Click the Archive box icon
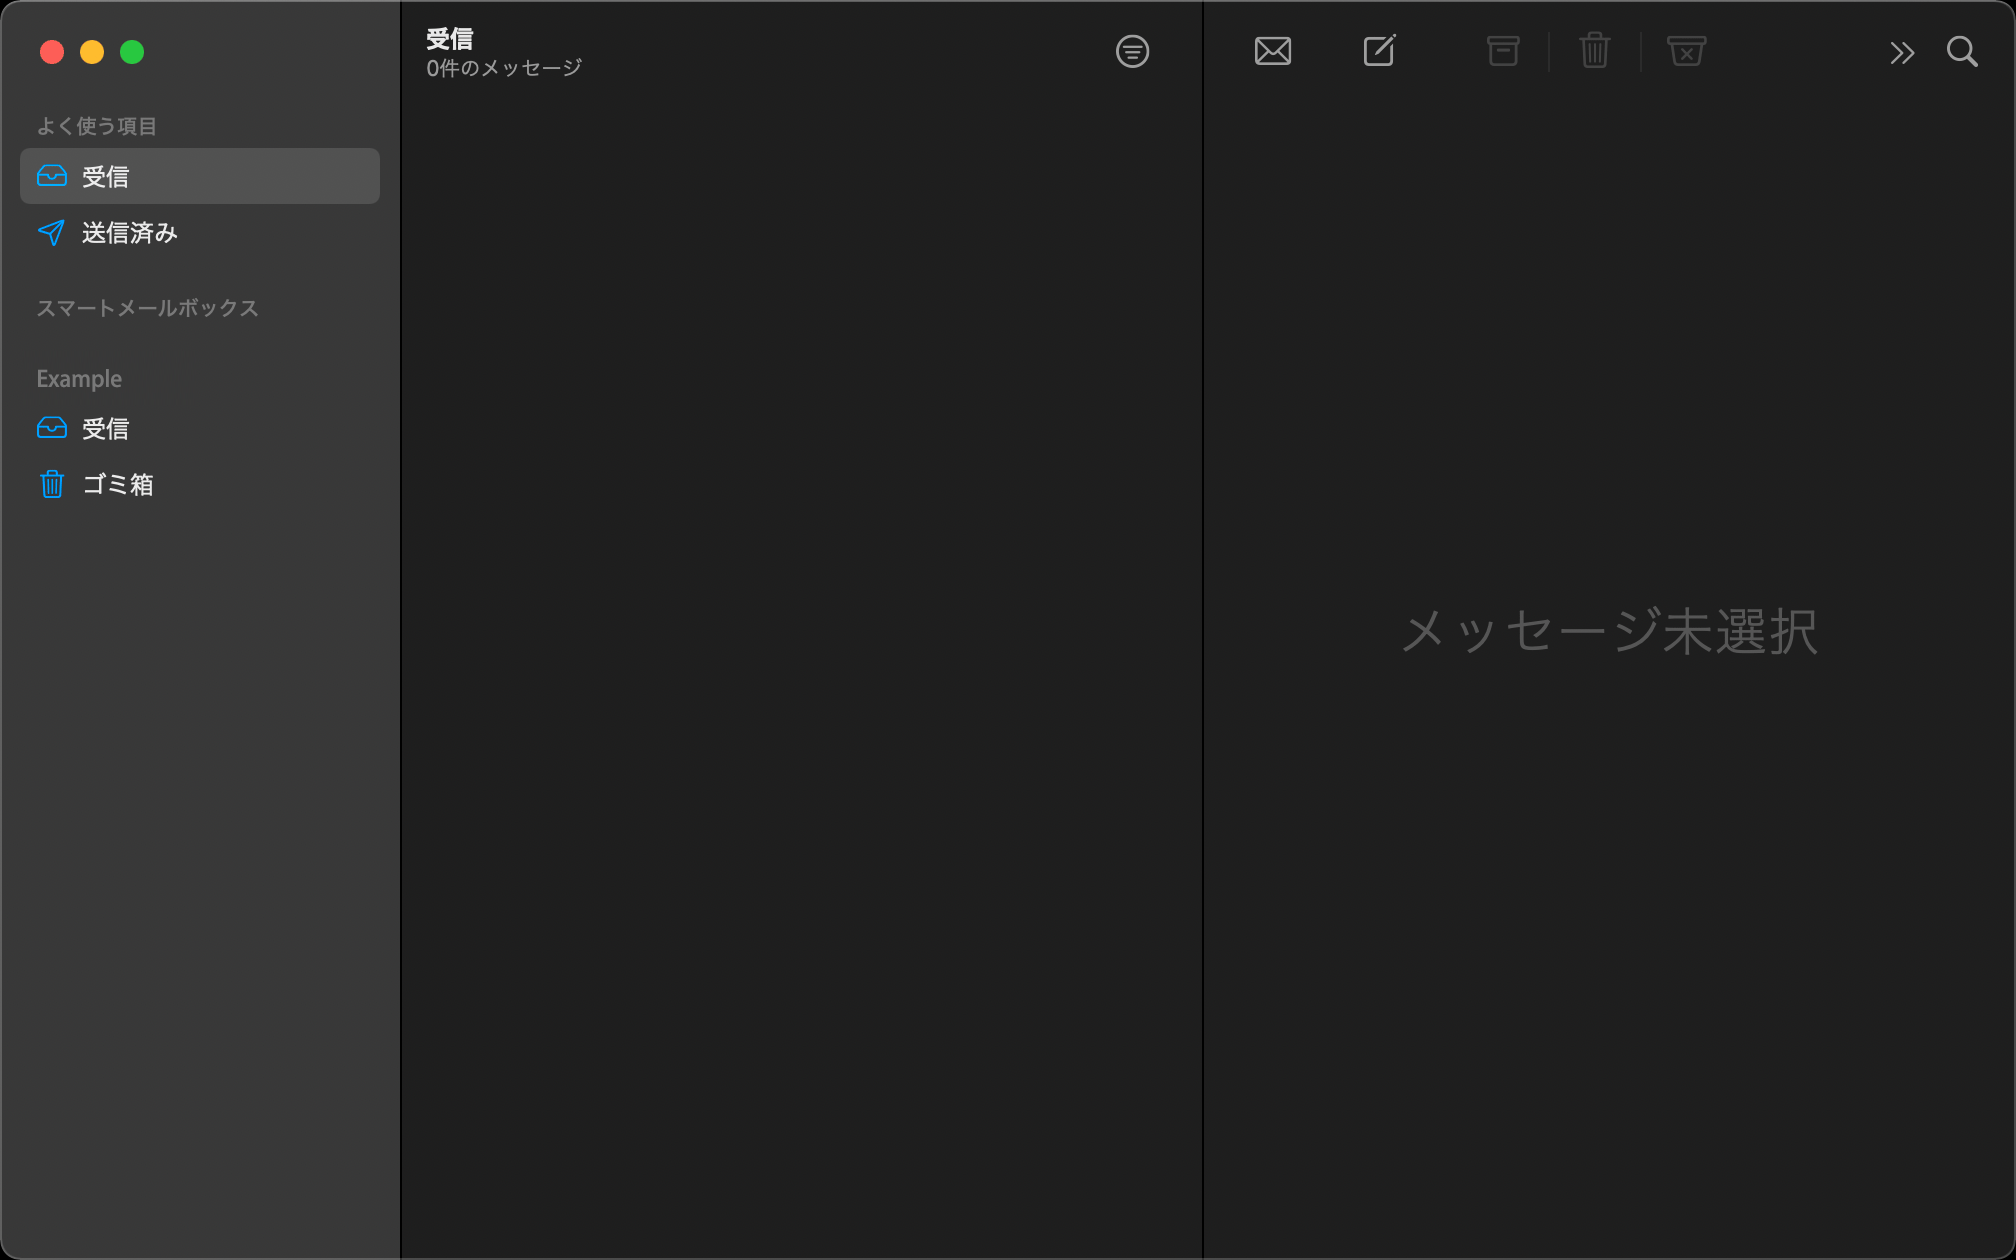This screenshot has width=2016, height=1260. click(1502, 51)
